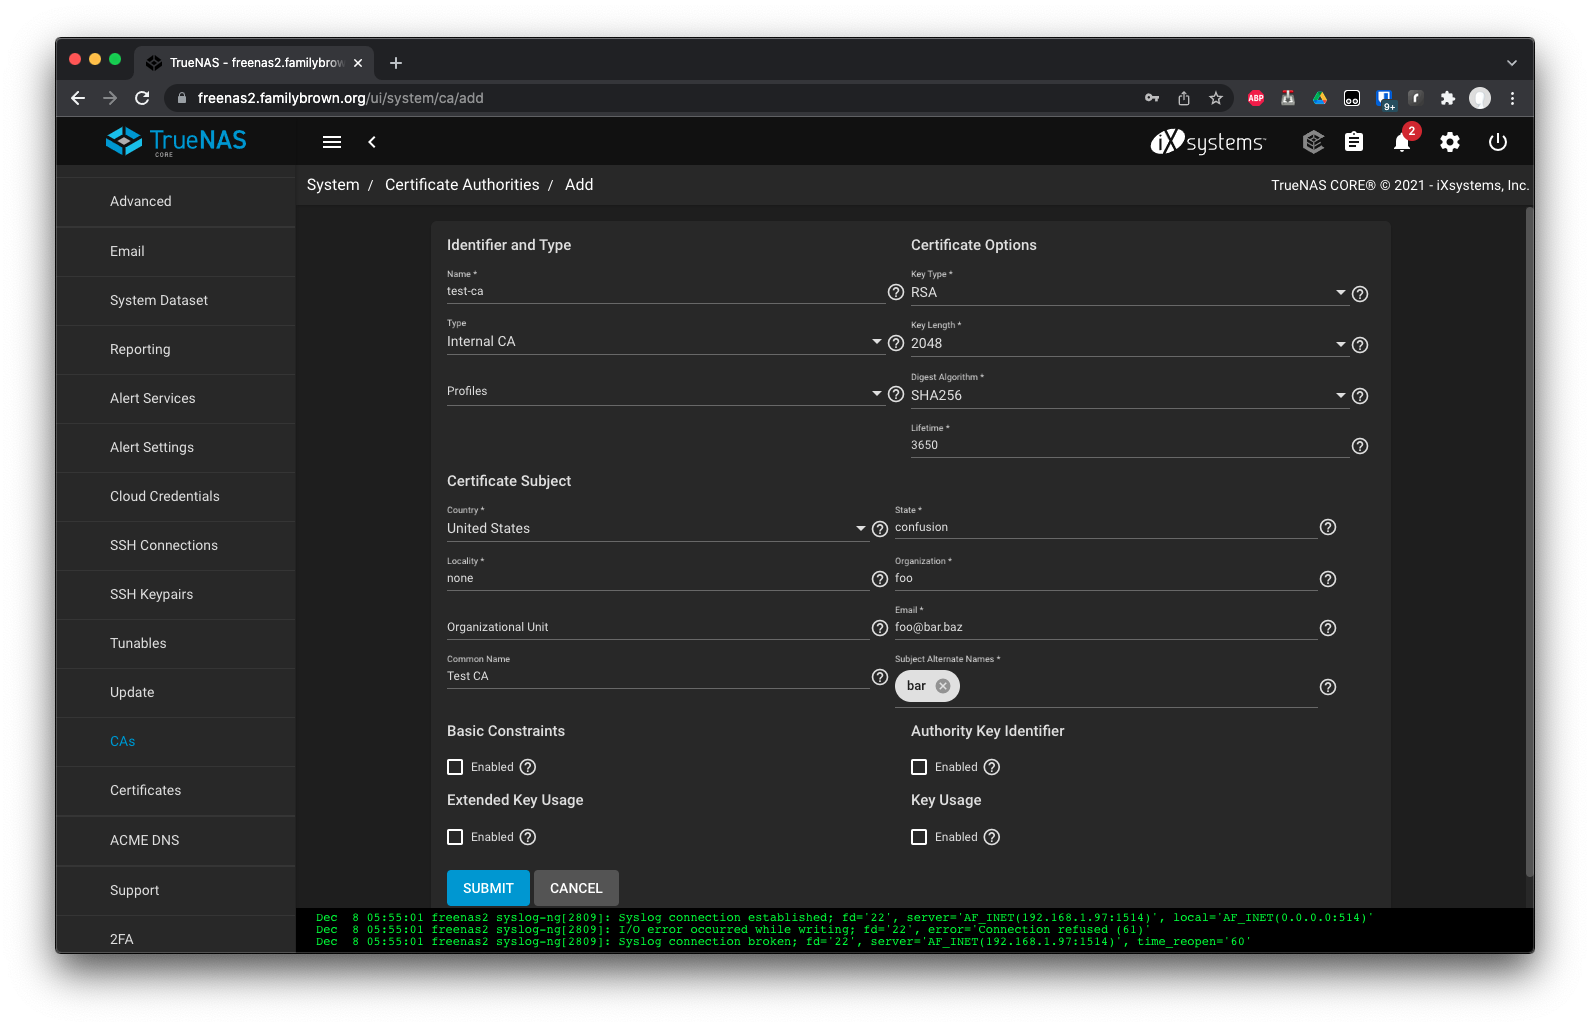This screenshot has width=1590, height=1027.
Task: Click the page vertical scrollbar
Action: click(1529, 540)
